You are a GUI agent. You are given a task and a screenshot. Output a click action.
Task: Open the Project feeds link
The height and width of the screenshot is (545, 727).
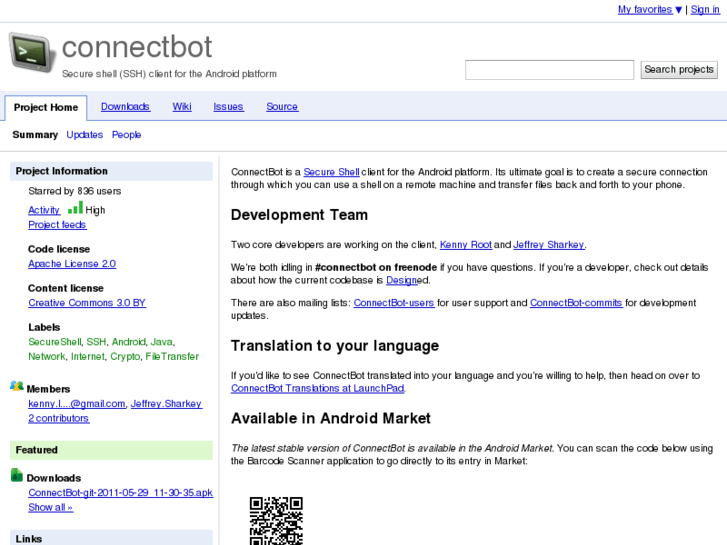coord(57,225)
